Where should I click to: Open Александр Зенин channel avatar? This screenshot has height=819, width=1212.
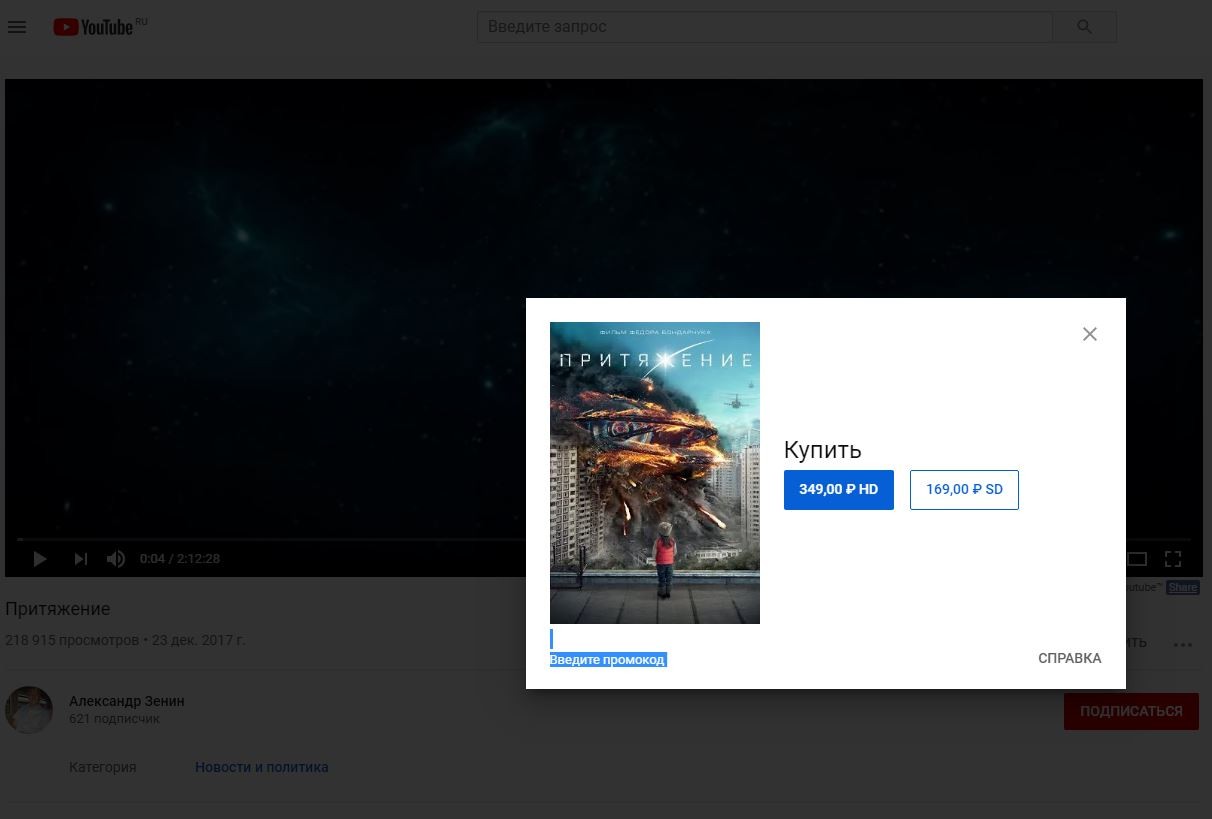pos(29,710)
